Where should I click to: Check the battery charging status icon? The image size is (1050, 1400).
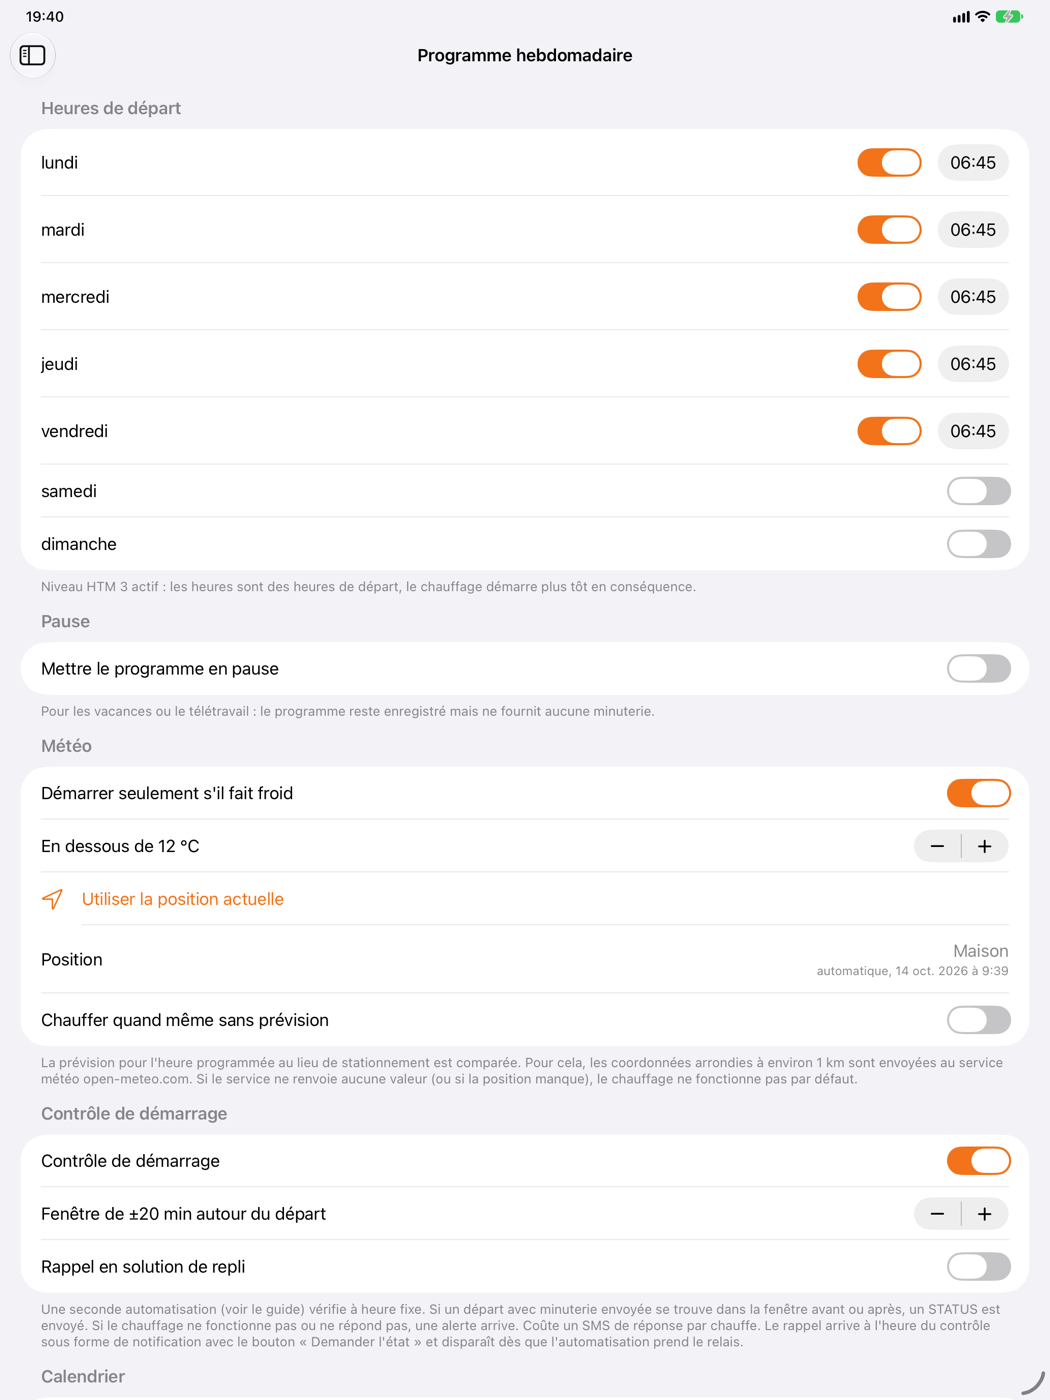coord(1009,17)
